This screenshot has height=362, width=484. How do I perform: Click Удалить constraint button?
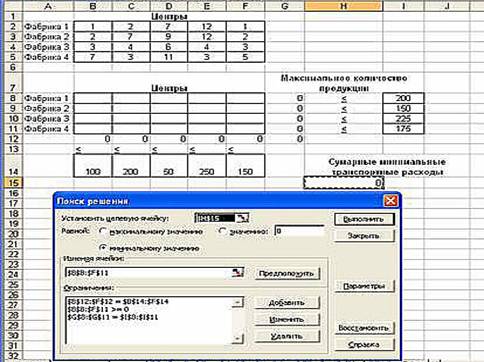(287, 336)
